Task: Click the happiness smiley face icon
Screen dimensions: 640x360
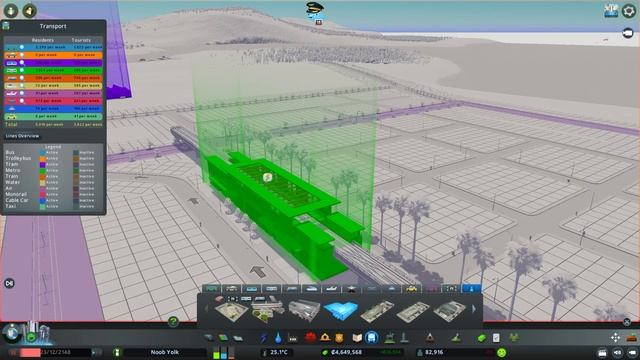Action: [502, 352]
